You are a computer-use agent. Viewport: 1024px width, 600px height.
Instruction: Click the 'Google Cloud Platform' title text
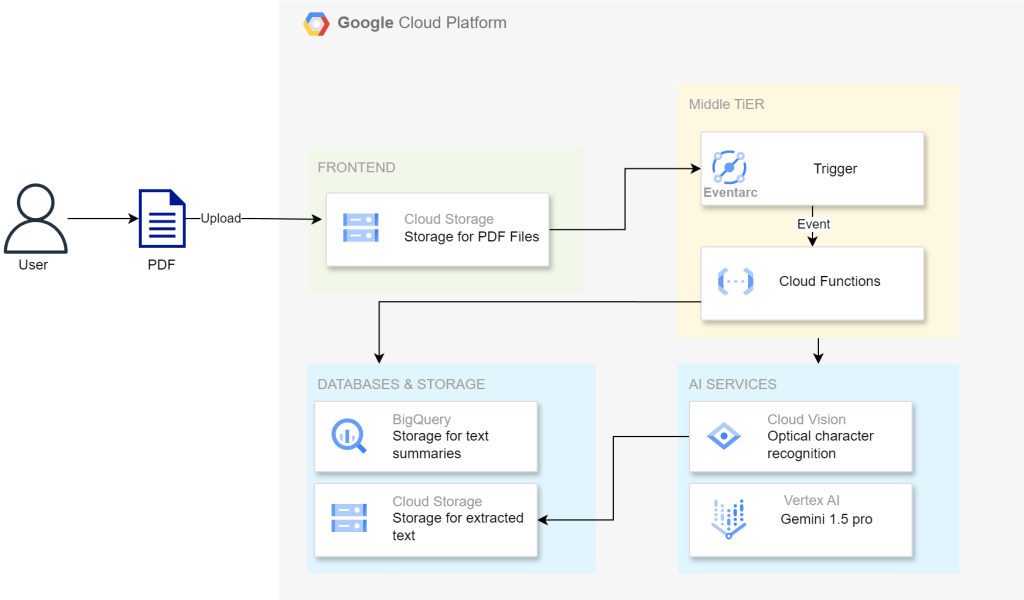(x=422, y=23)
